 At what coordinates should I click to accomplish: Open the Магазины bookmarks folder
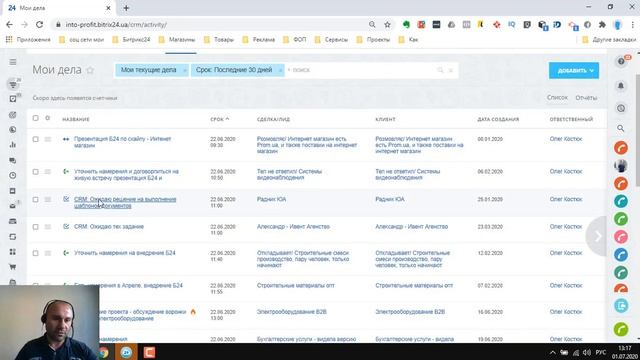tap(177, 40)
